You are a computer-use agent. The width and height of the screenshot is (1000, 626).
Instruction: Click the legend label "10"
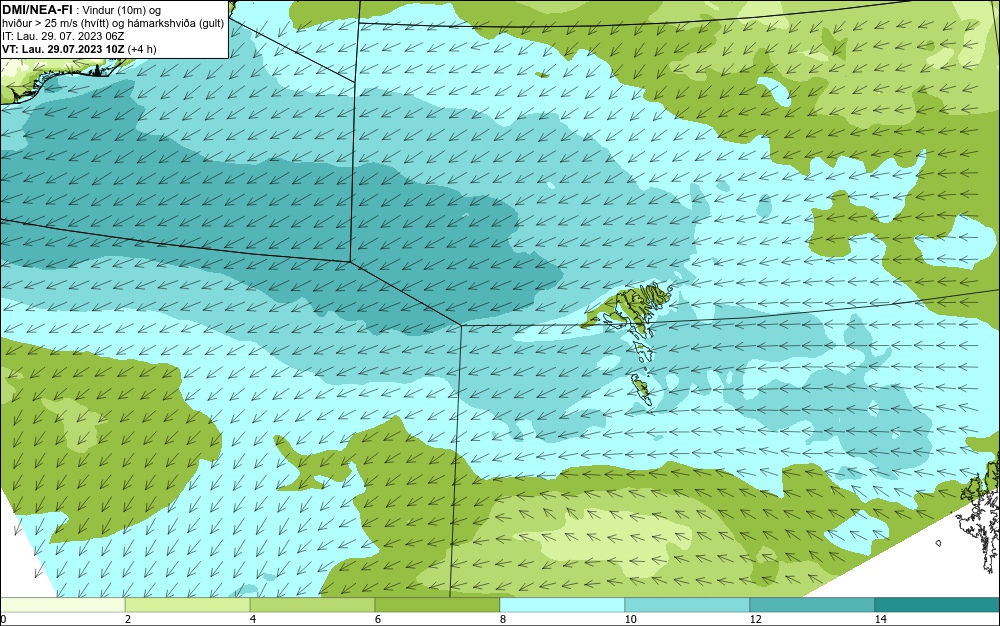pyautogui.click(x=630, y=619)
